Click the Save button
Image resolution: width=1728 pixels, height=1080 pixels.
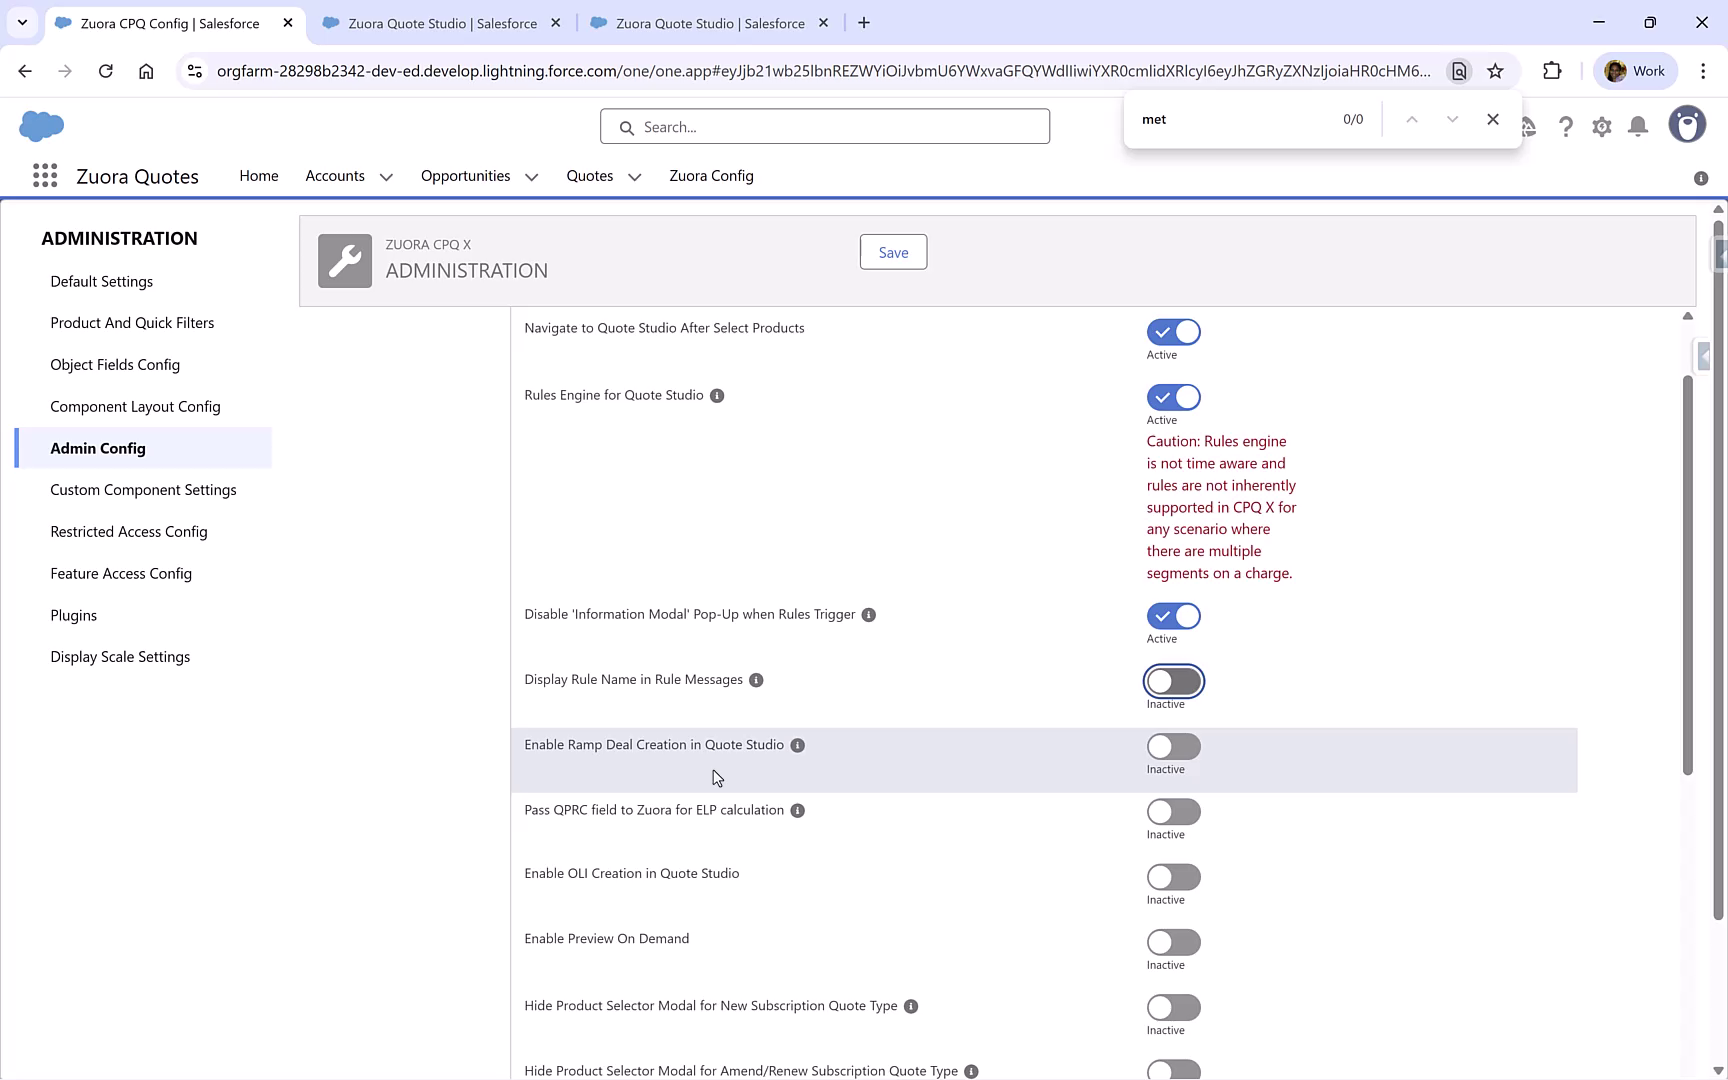point(892,252)
